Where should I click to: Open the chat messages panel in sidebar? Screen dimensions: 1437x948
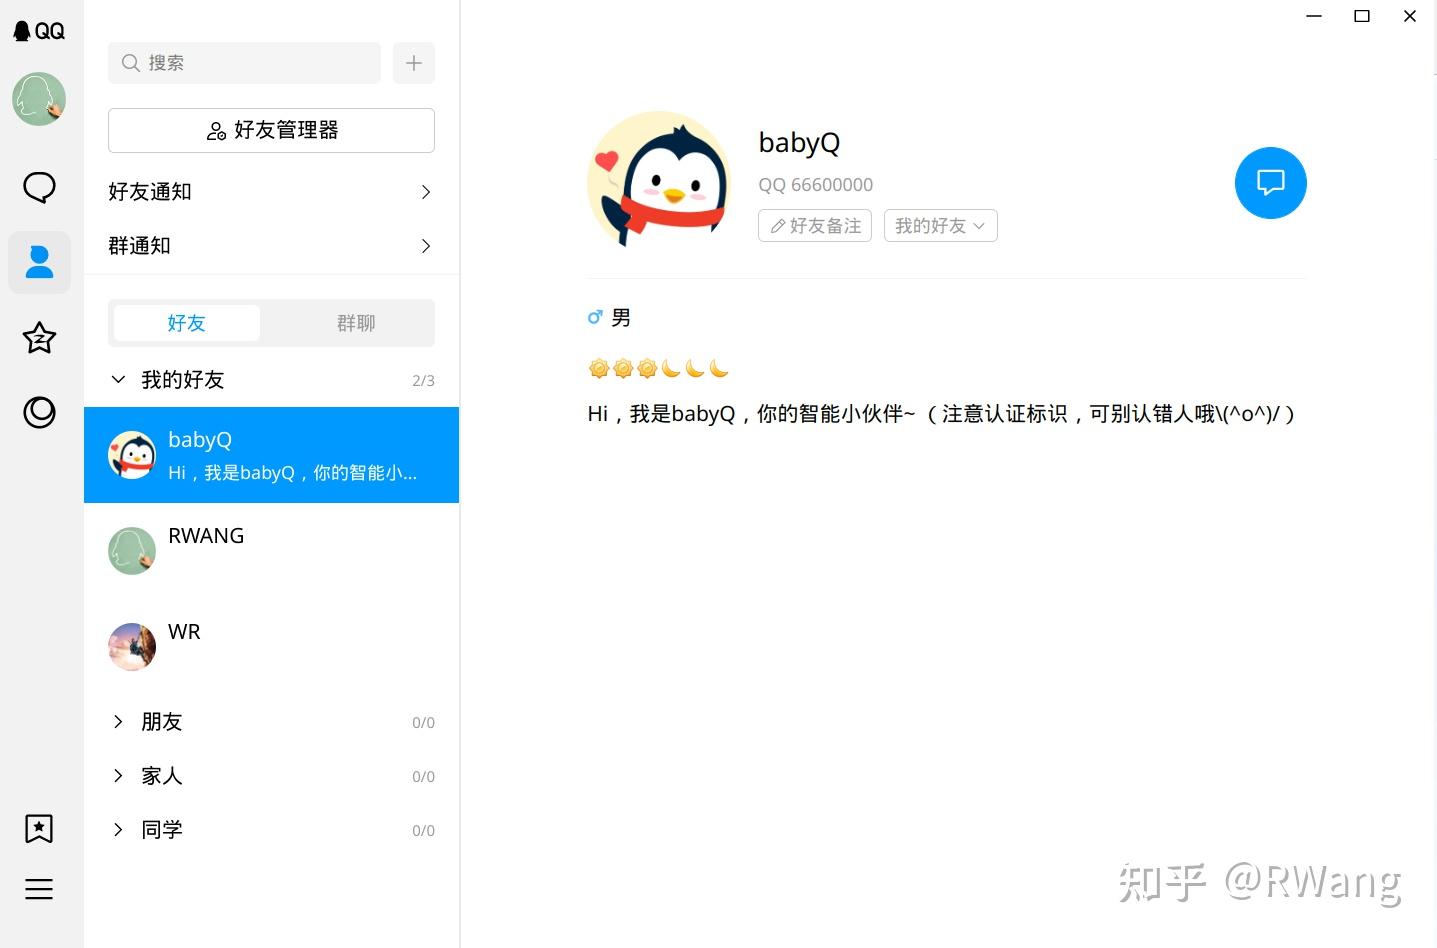[x=39, y=187]
